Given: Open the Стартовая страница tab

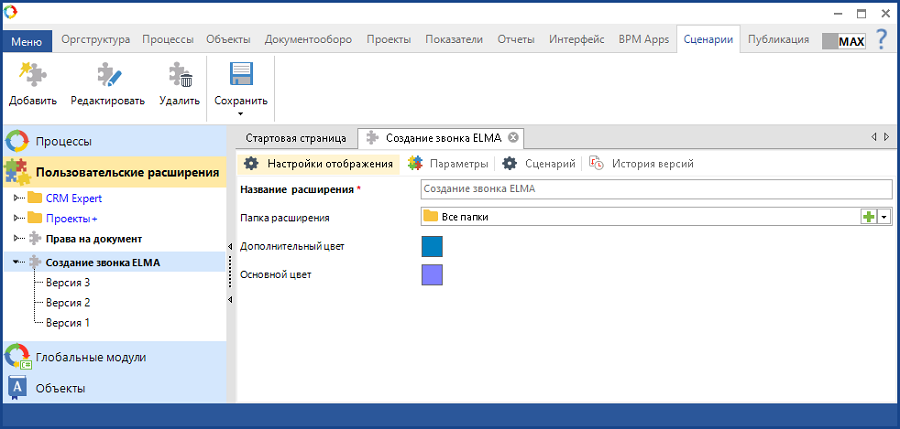Looking at the screenshot, I should click(x=295, y=137).
